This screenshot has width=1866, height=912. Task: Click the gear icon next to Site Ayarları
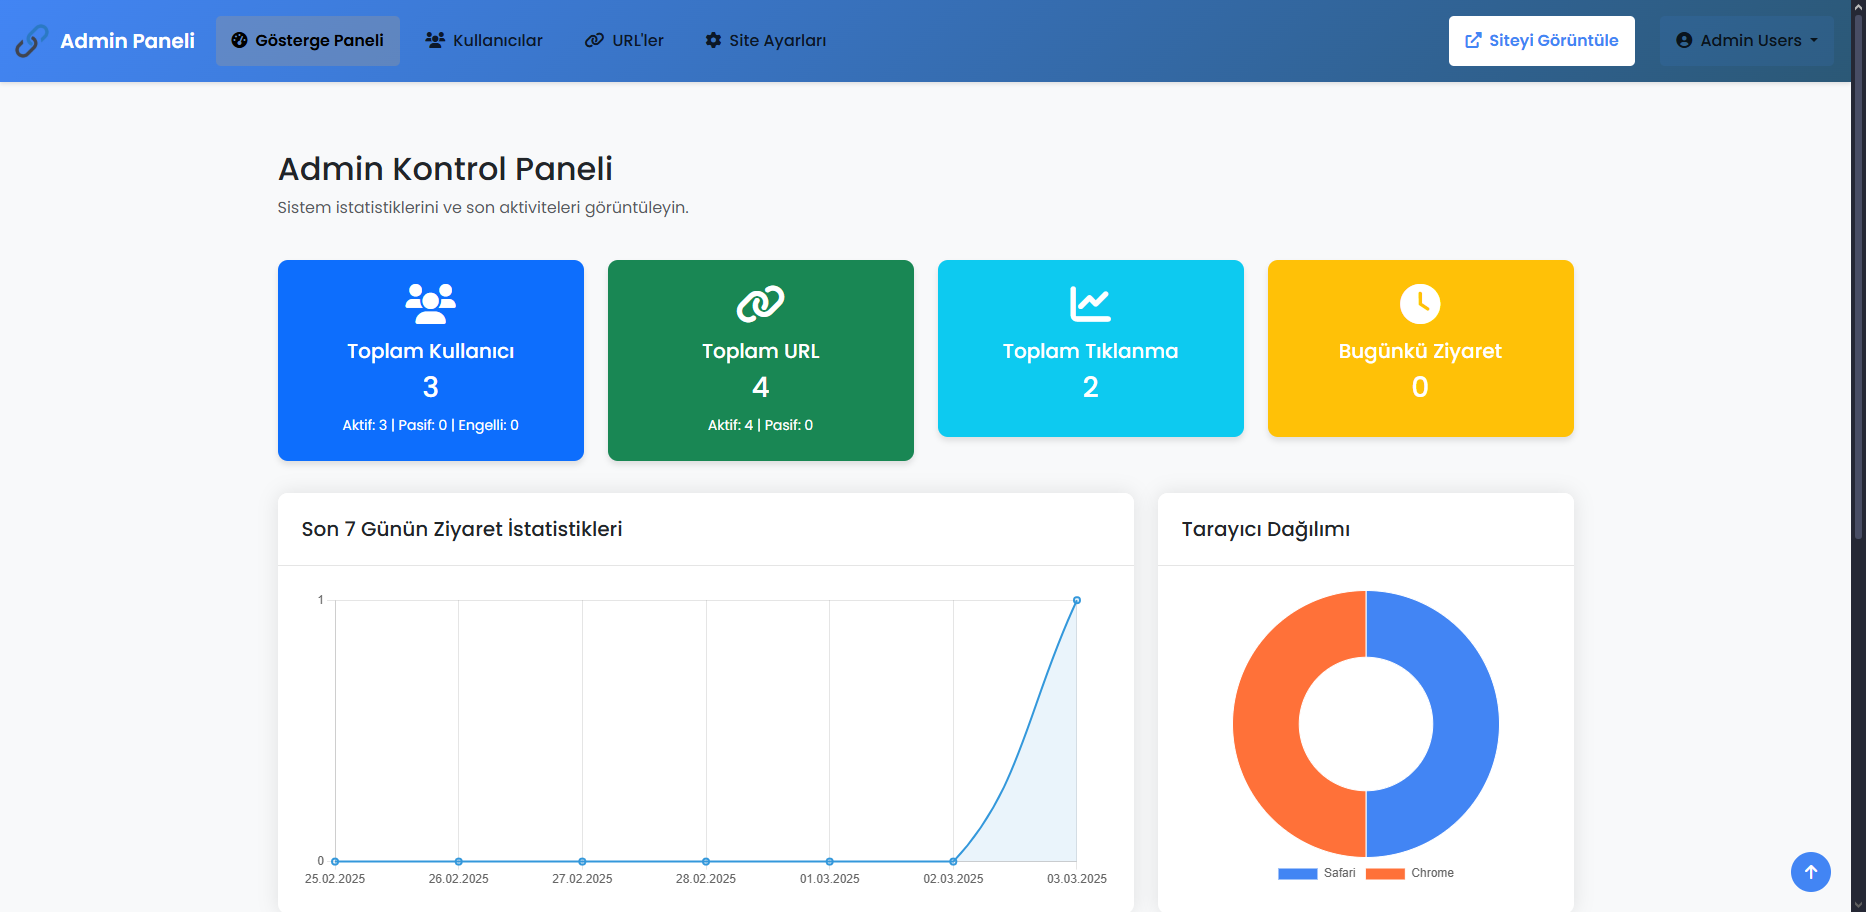[x=713, y=40]
